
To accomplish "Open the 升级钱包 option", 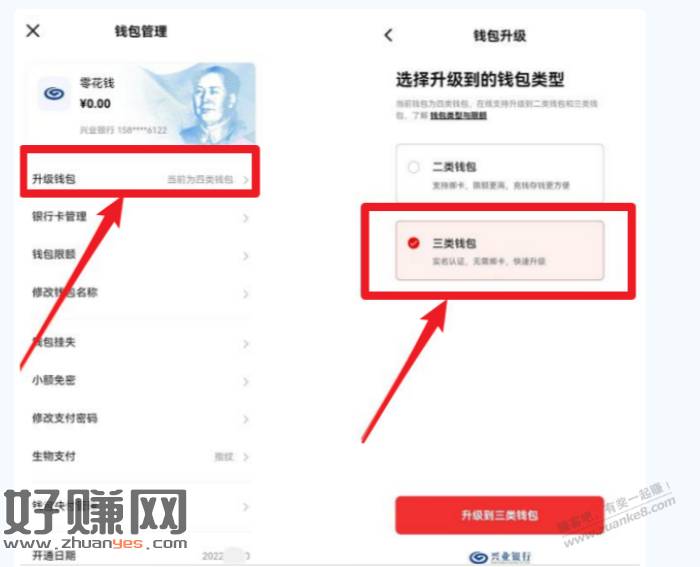I will [x=140, y=179].
